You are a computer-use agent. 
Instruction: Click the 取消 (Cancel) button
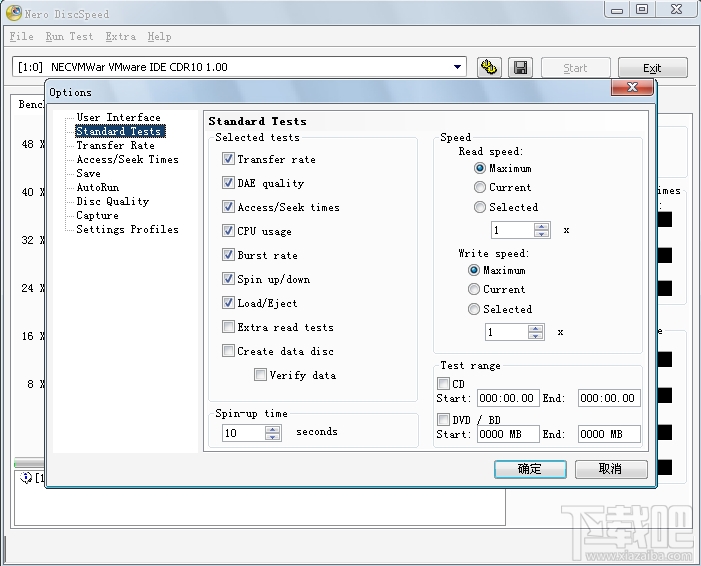click(611, 469)
